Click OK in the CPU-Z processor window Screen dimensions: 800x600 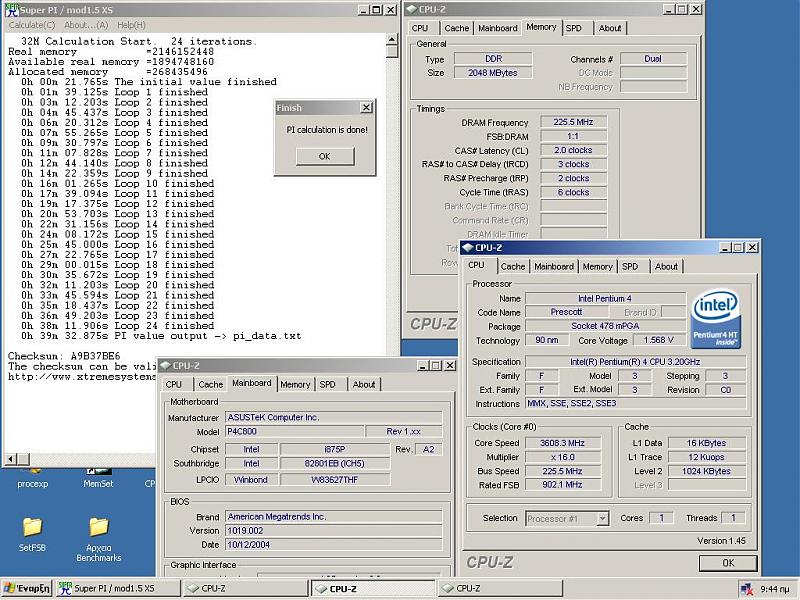(x=728, y=563)
